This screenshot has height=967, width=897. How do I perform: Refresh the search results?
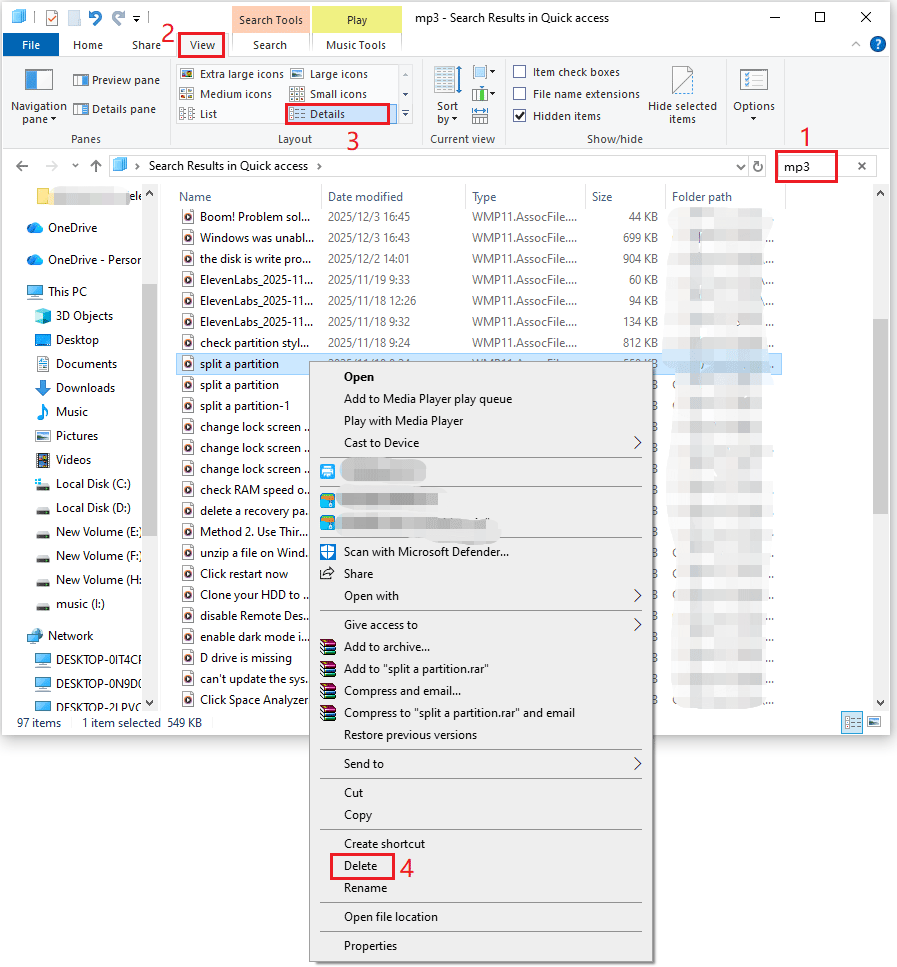click(x=758, y=167)
